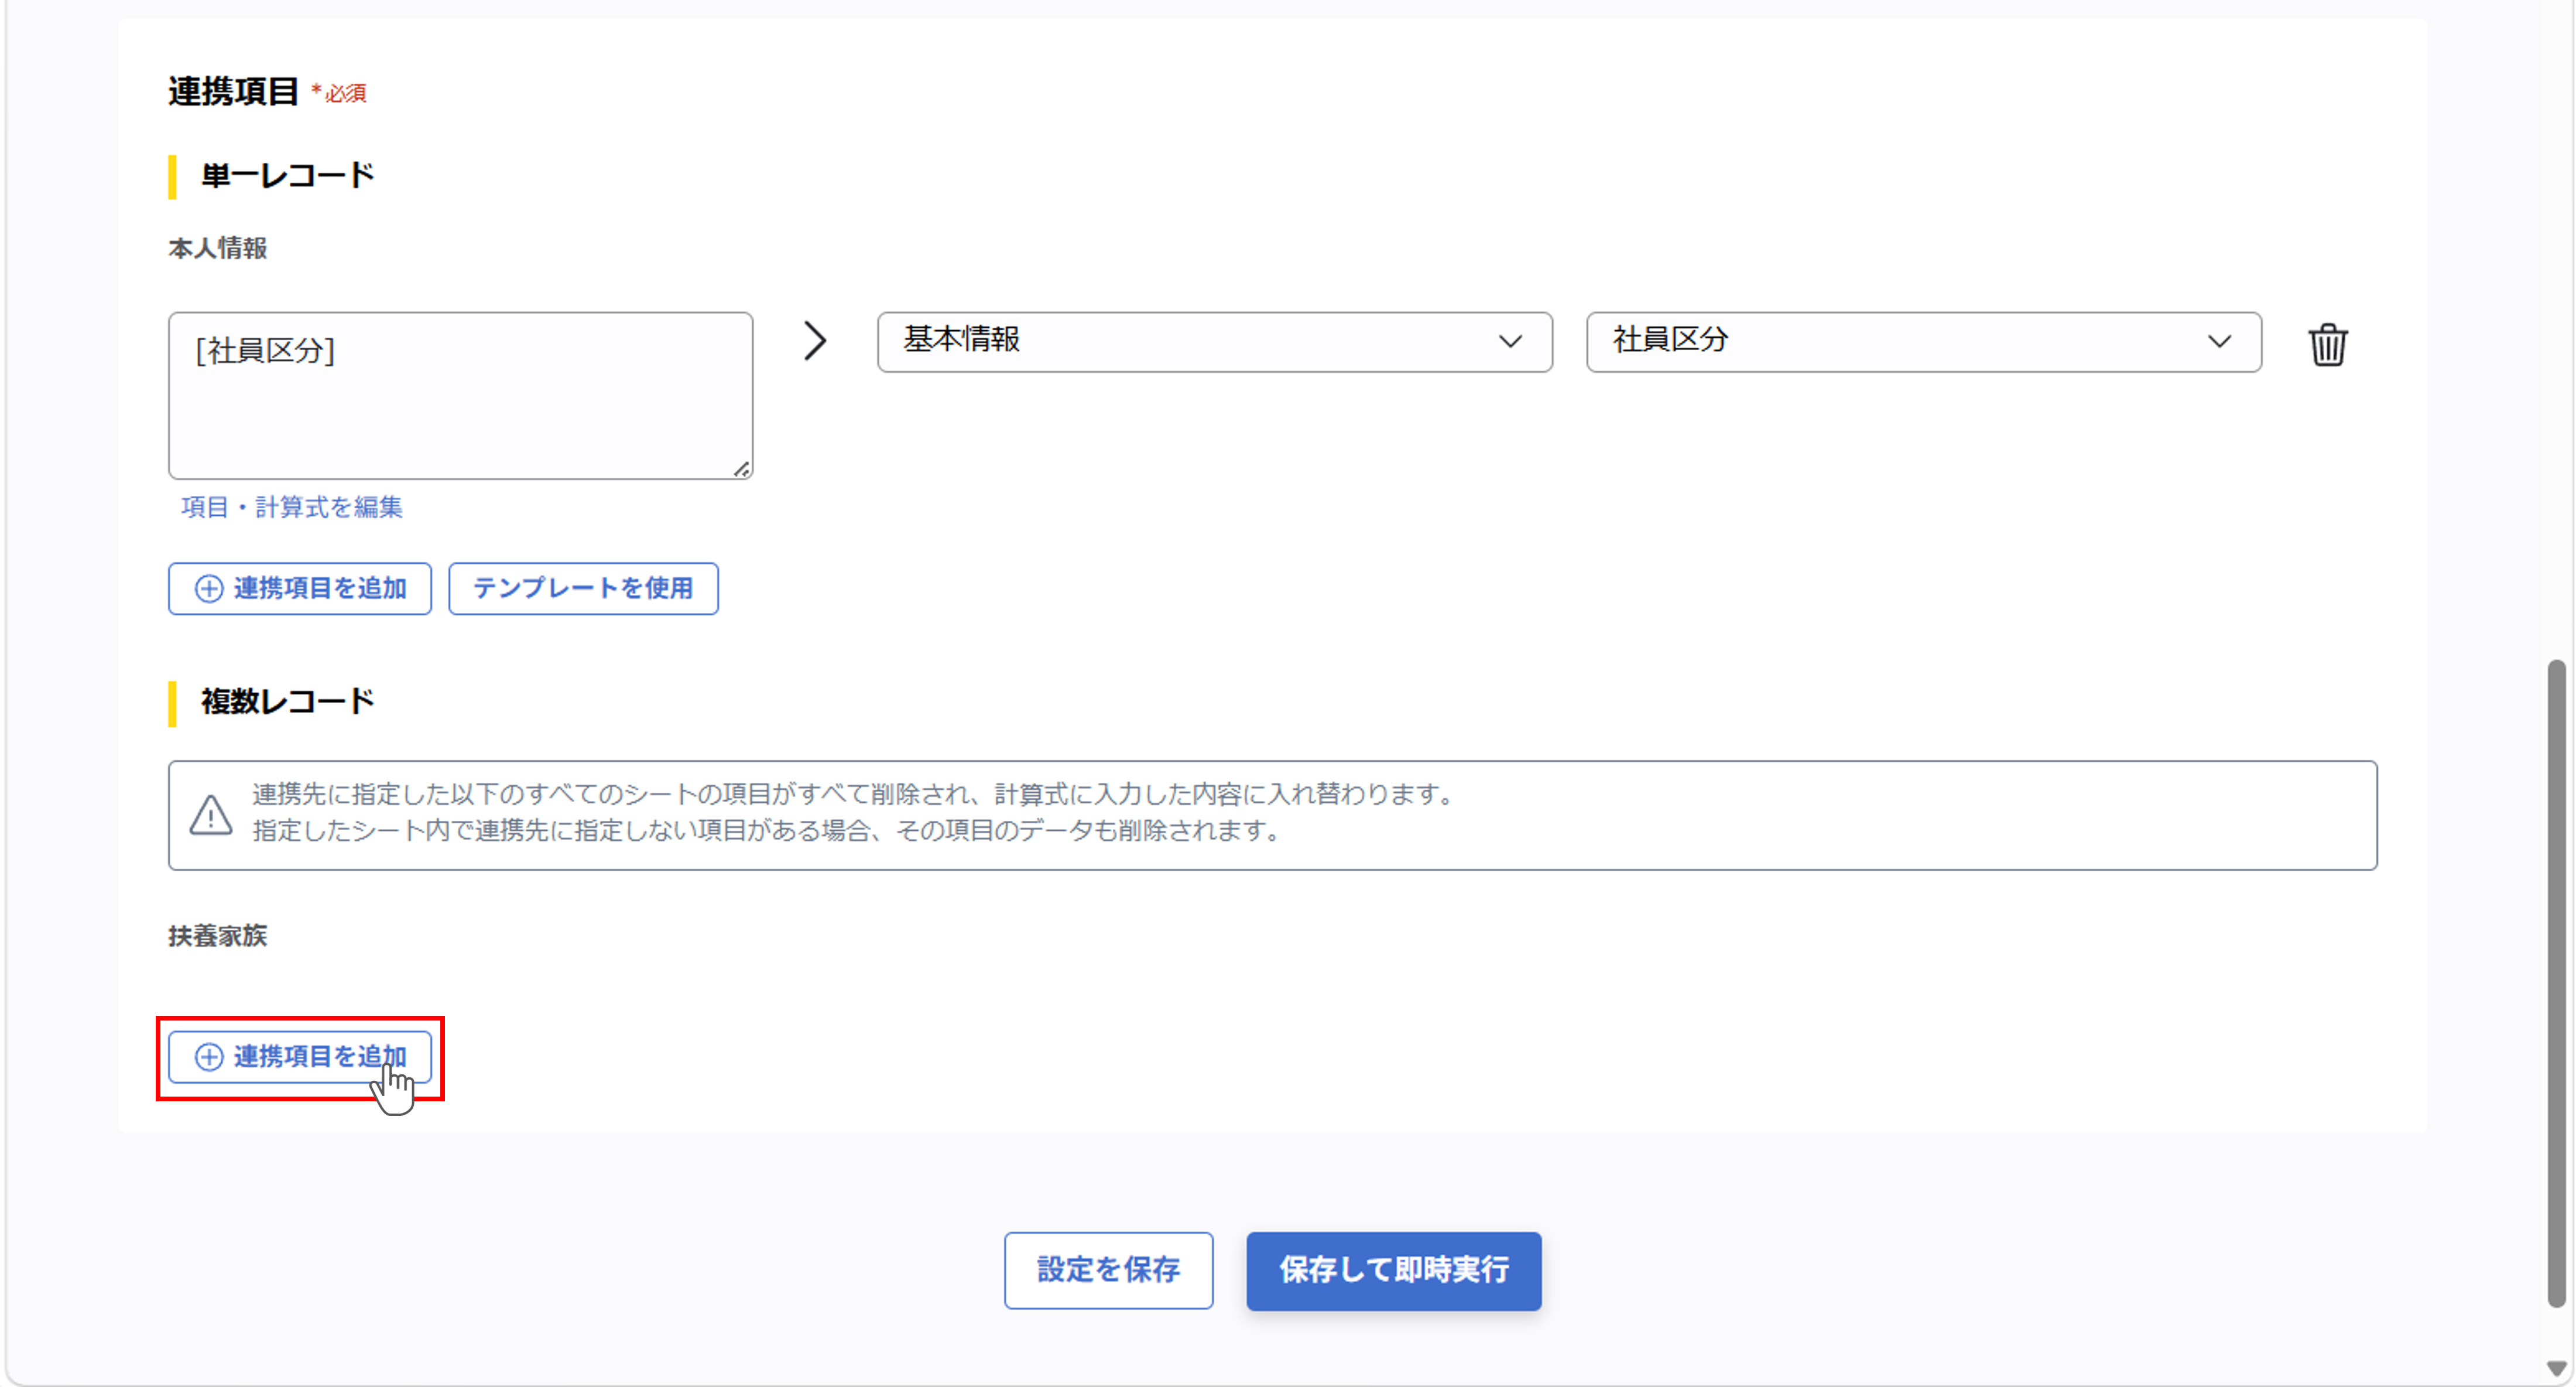Click the 連携項目 section title

(233, 92)
